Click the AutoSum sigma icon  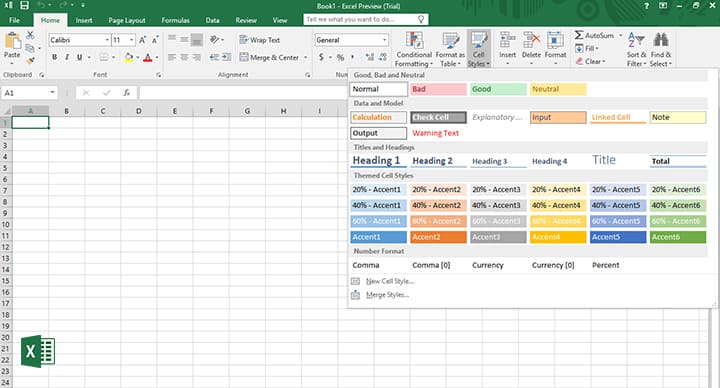579,35
